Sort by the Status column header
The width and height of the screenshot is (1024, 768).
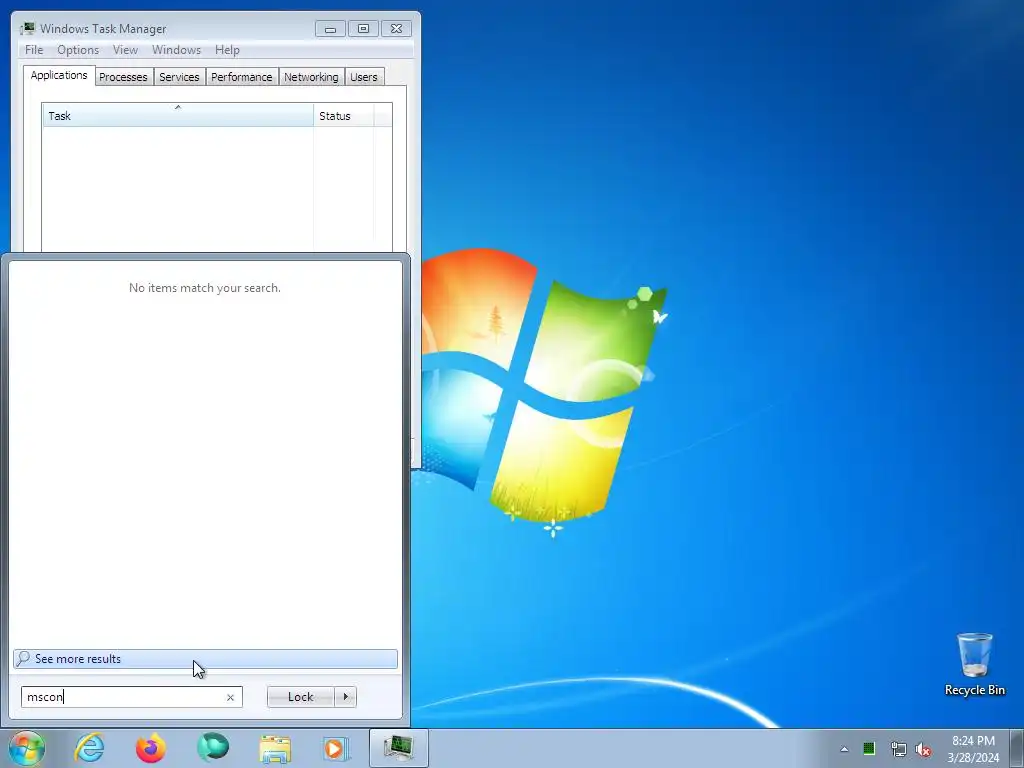click(344, 116)
